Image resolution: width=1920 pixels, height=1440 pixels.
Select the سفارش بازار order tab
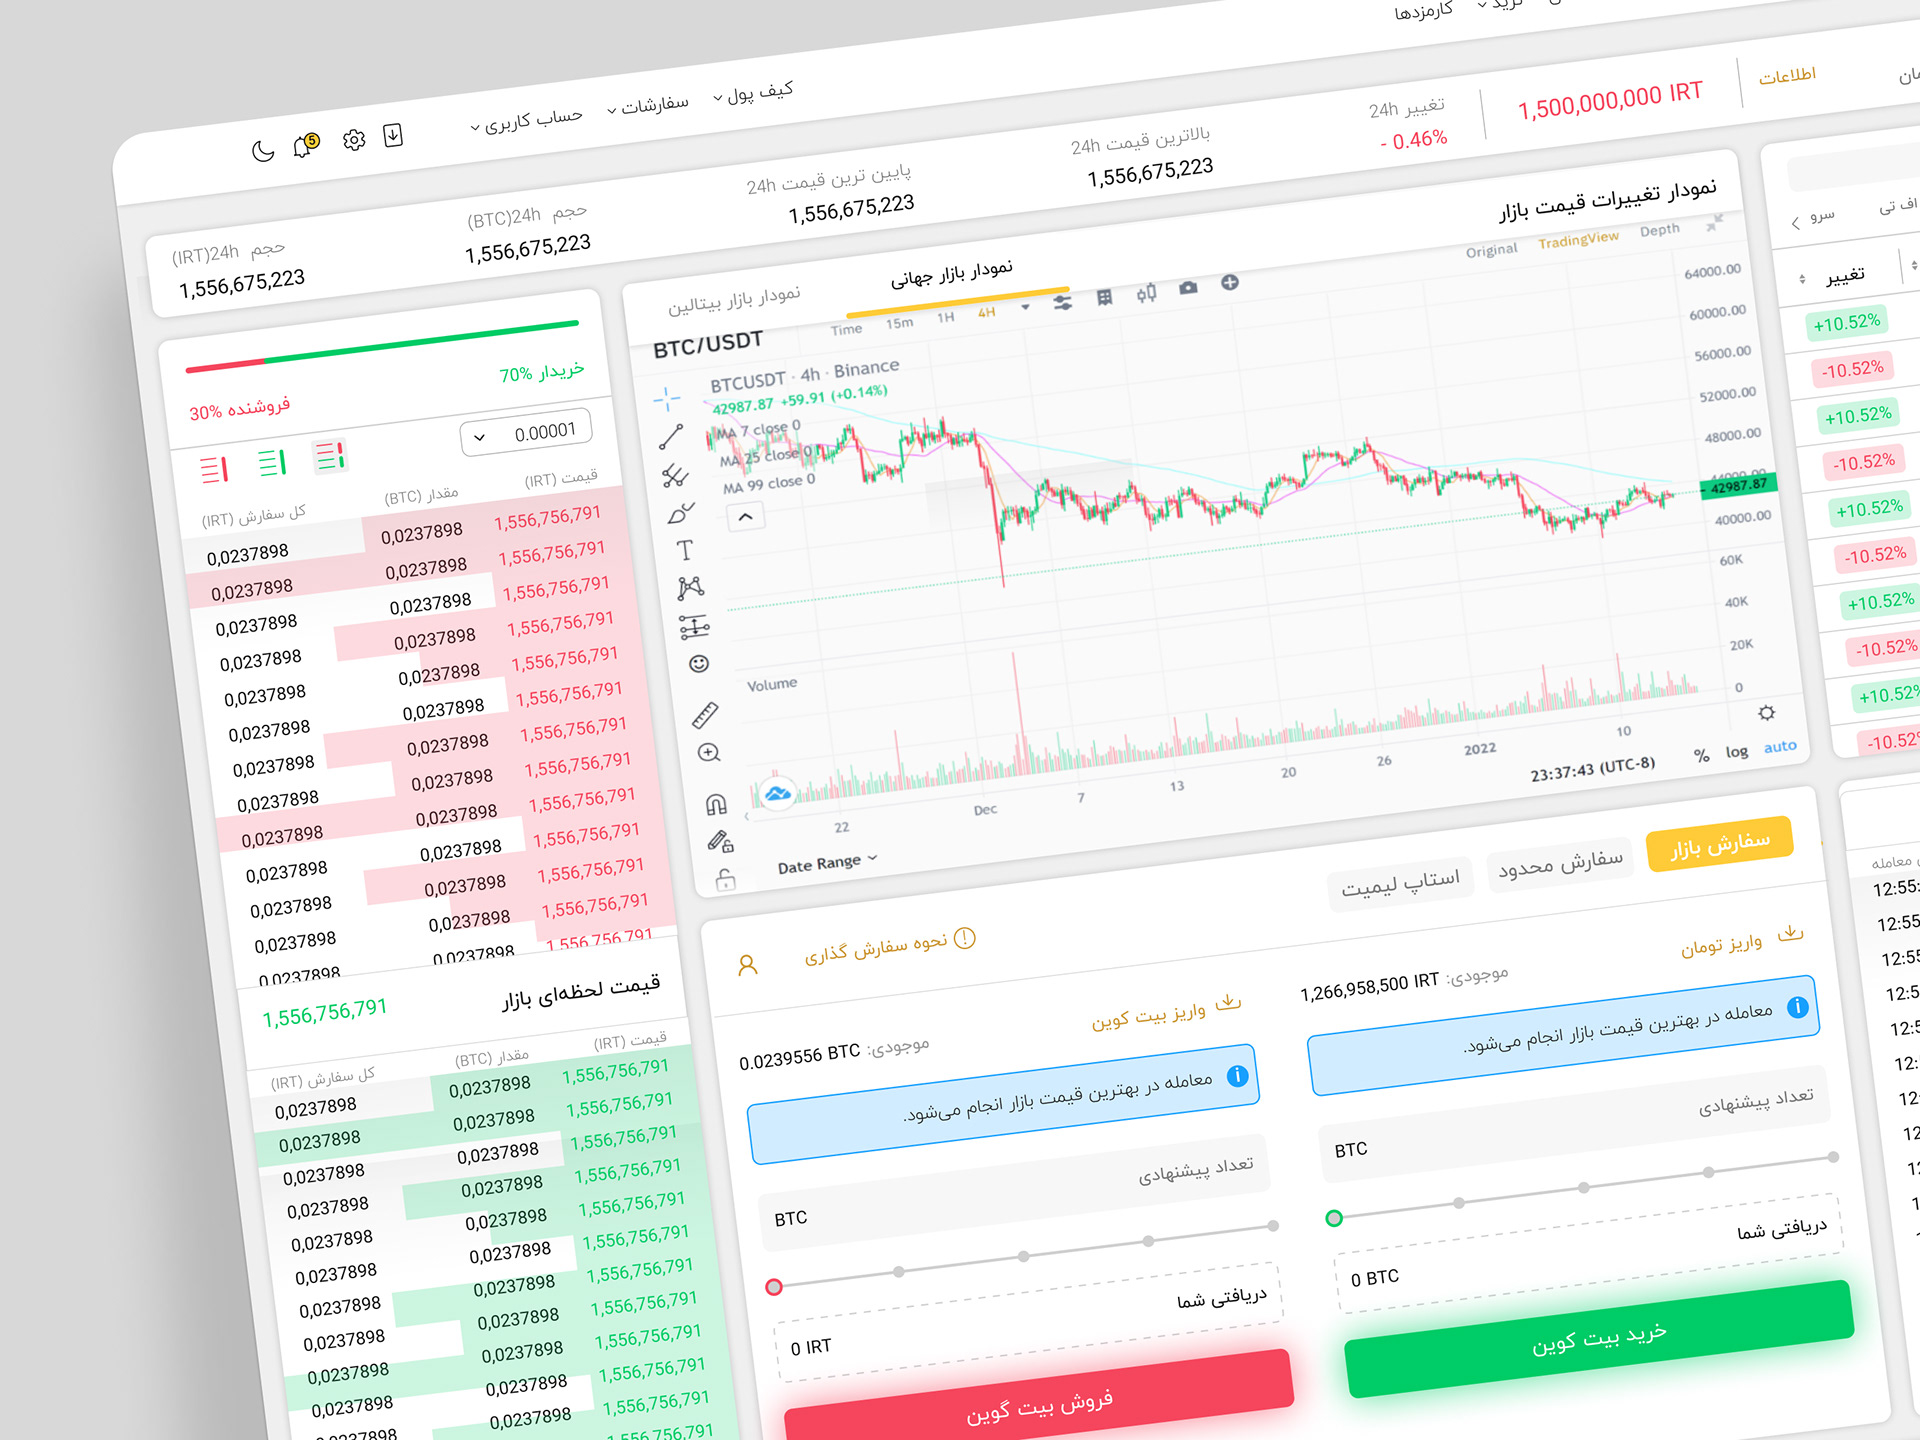(x=1720, y=845)
